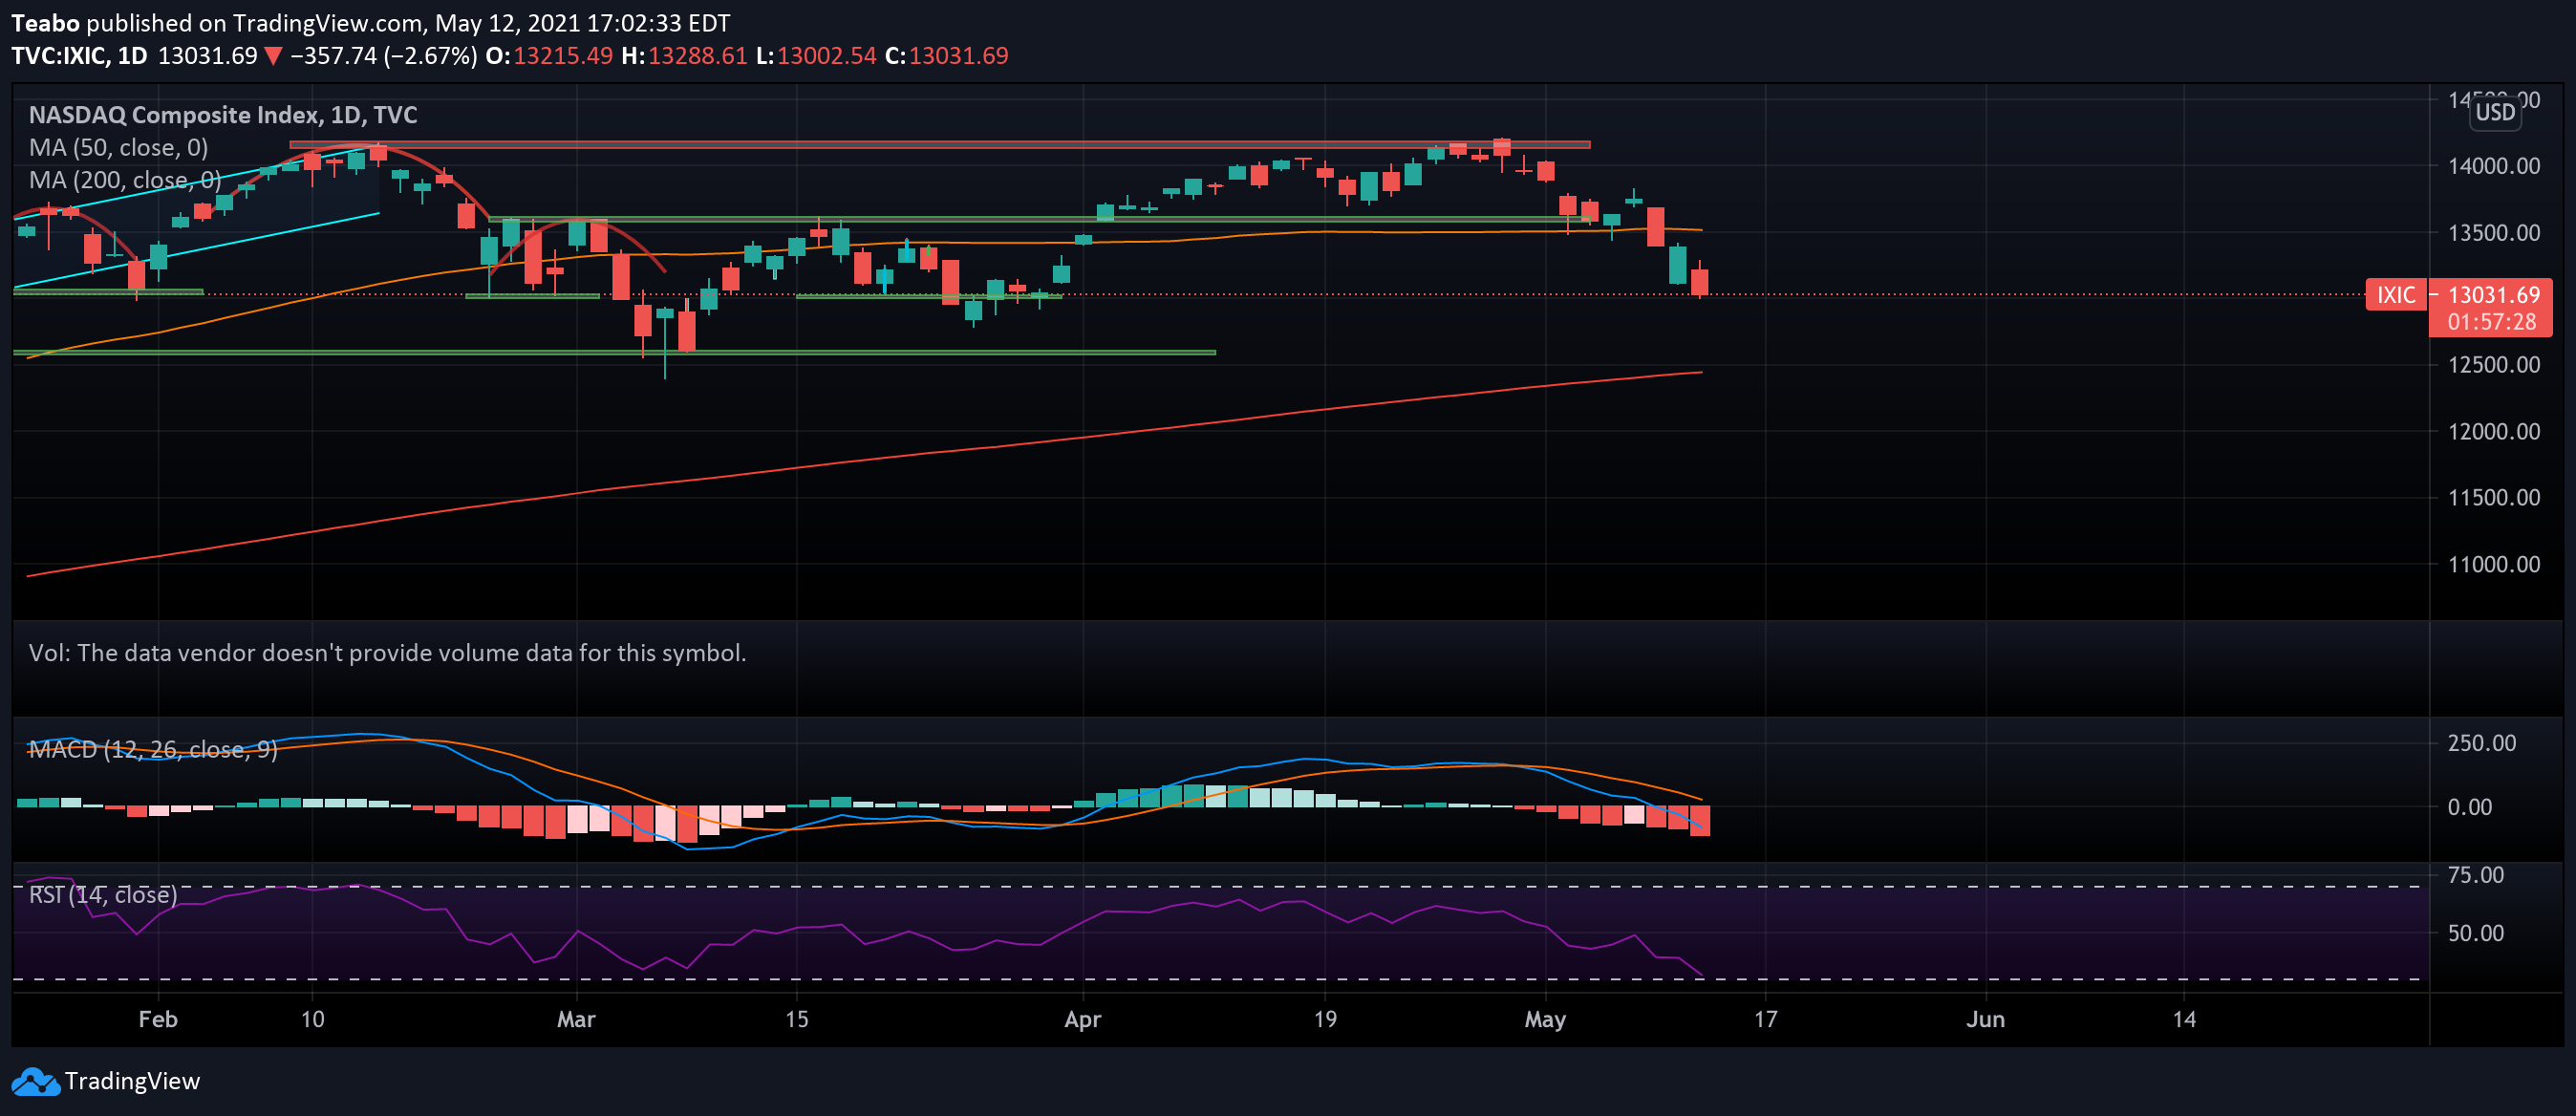Click the 14000.00 price axis label
This screenshot has height=1116, width=2576.
click(x=2494, y=166)
